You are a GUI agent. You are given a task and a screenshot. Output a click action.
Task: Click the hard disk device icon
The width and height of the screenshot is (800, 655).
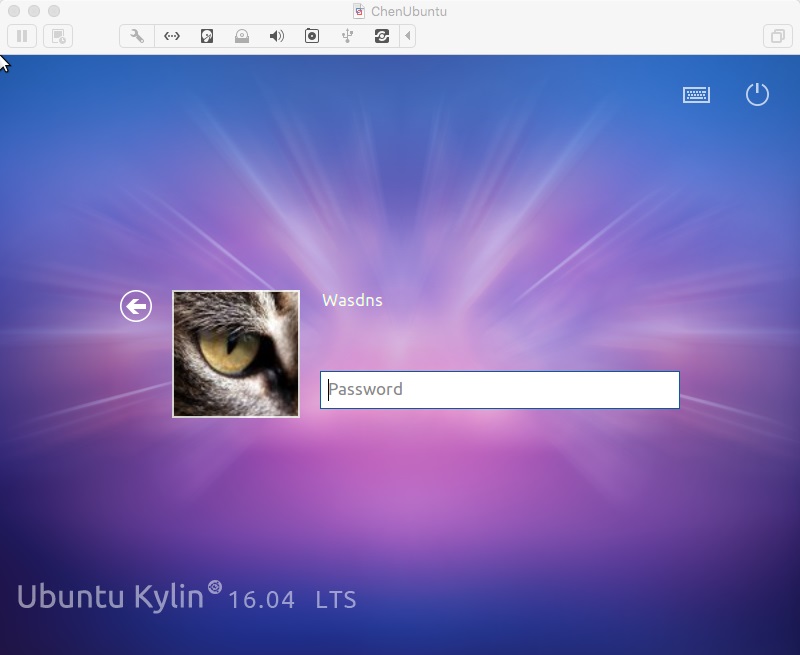[x=207, y=36]
